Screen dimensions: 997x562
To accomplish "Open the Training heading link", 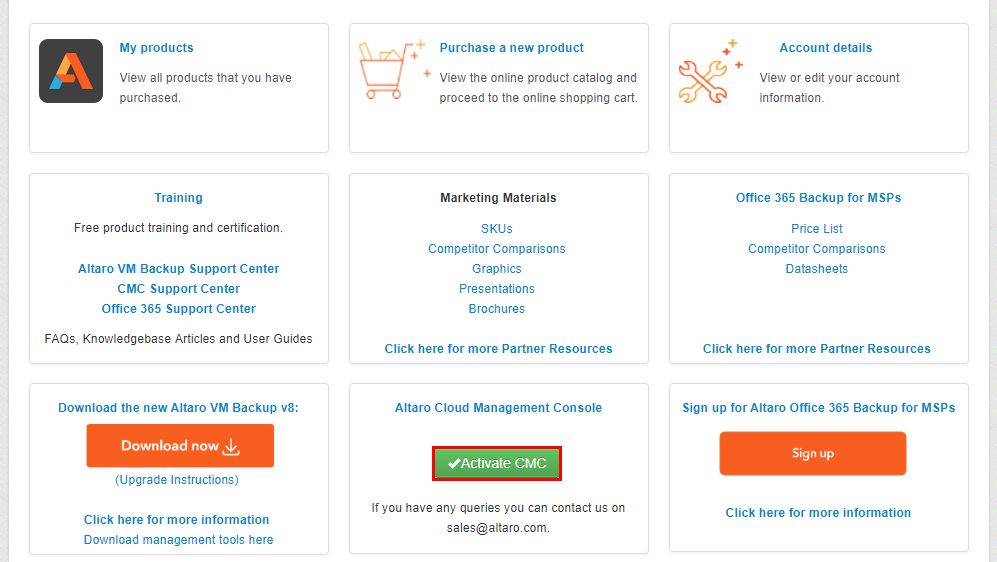I will (x=178, y=198).
